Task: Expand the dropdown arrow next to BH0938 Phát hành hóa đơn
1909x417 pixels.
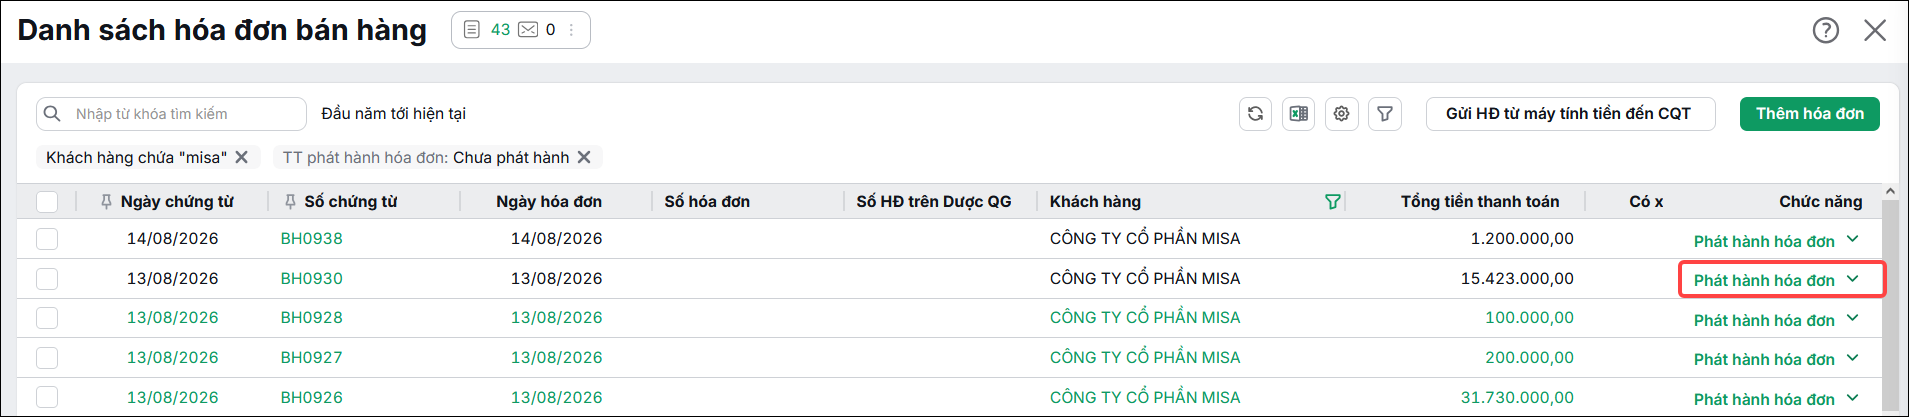Action: pos(1852,239)
